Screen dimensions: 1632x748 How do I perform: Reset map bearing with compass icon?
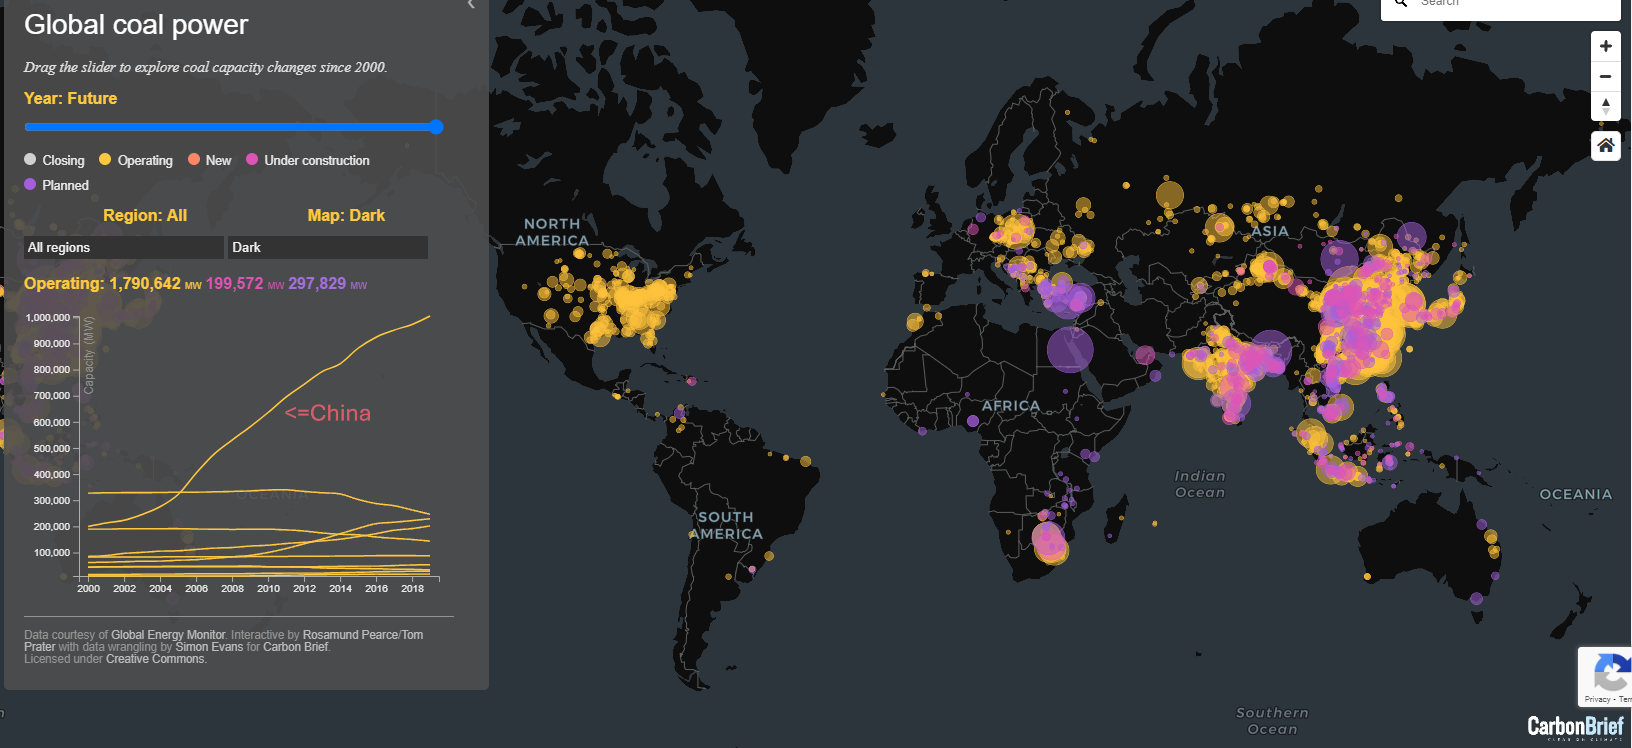click(x=1605, y=106)
